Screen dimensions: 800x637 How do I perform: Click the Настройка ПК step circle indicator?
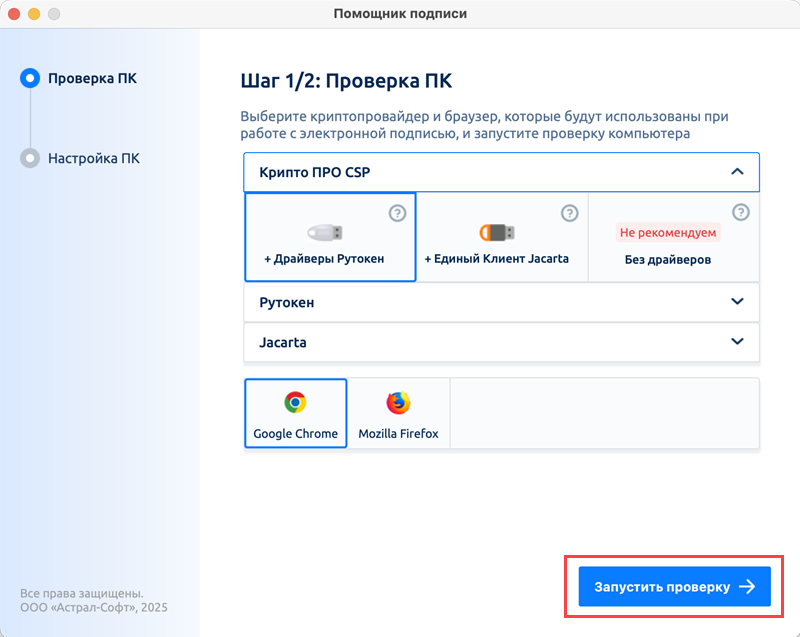(x=30, y=158)
